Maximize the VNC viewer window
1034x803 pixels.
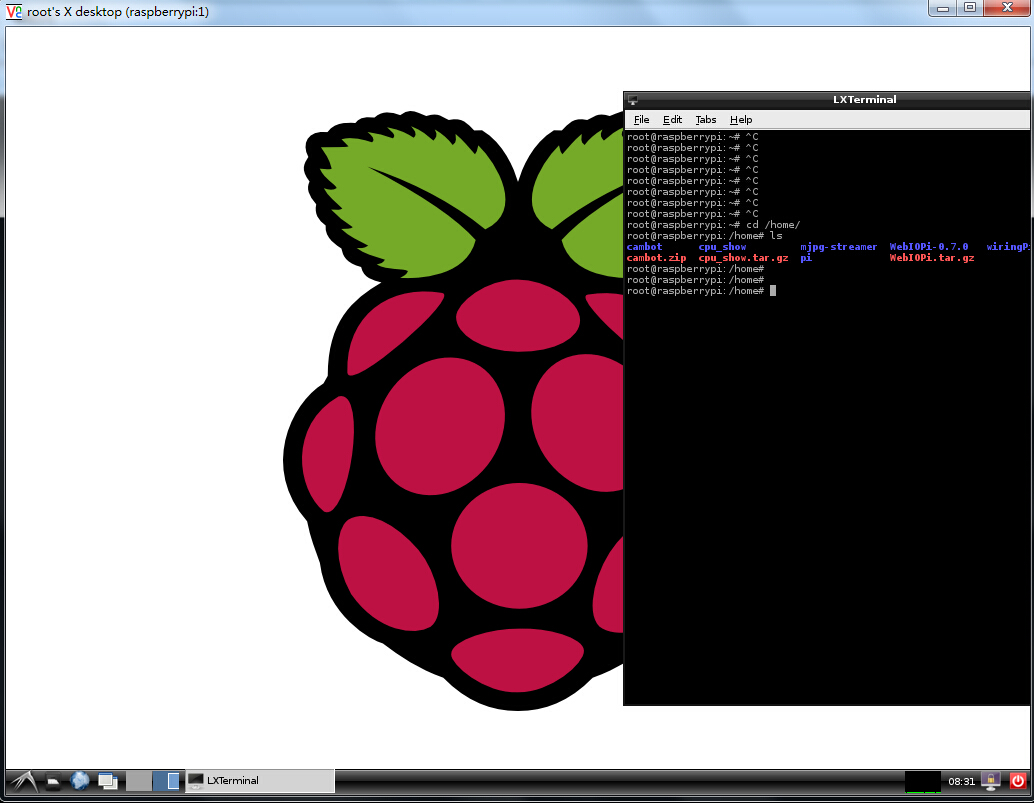click(x=970, y=8)
